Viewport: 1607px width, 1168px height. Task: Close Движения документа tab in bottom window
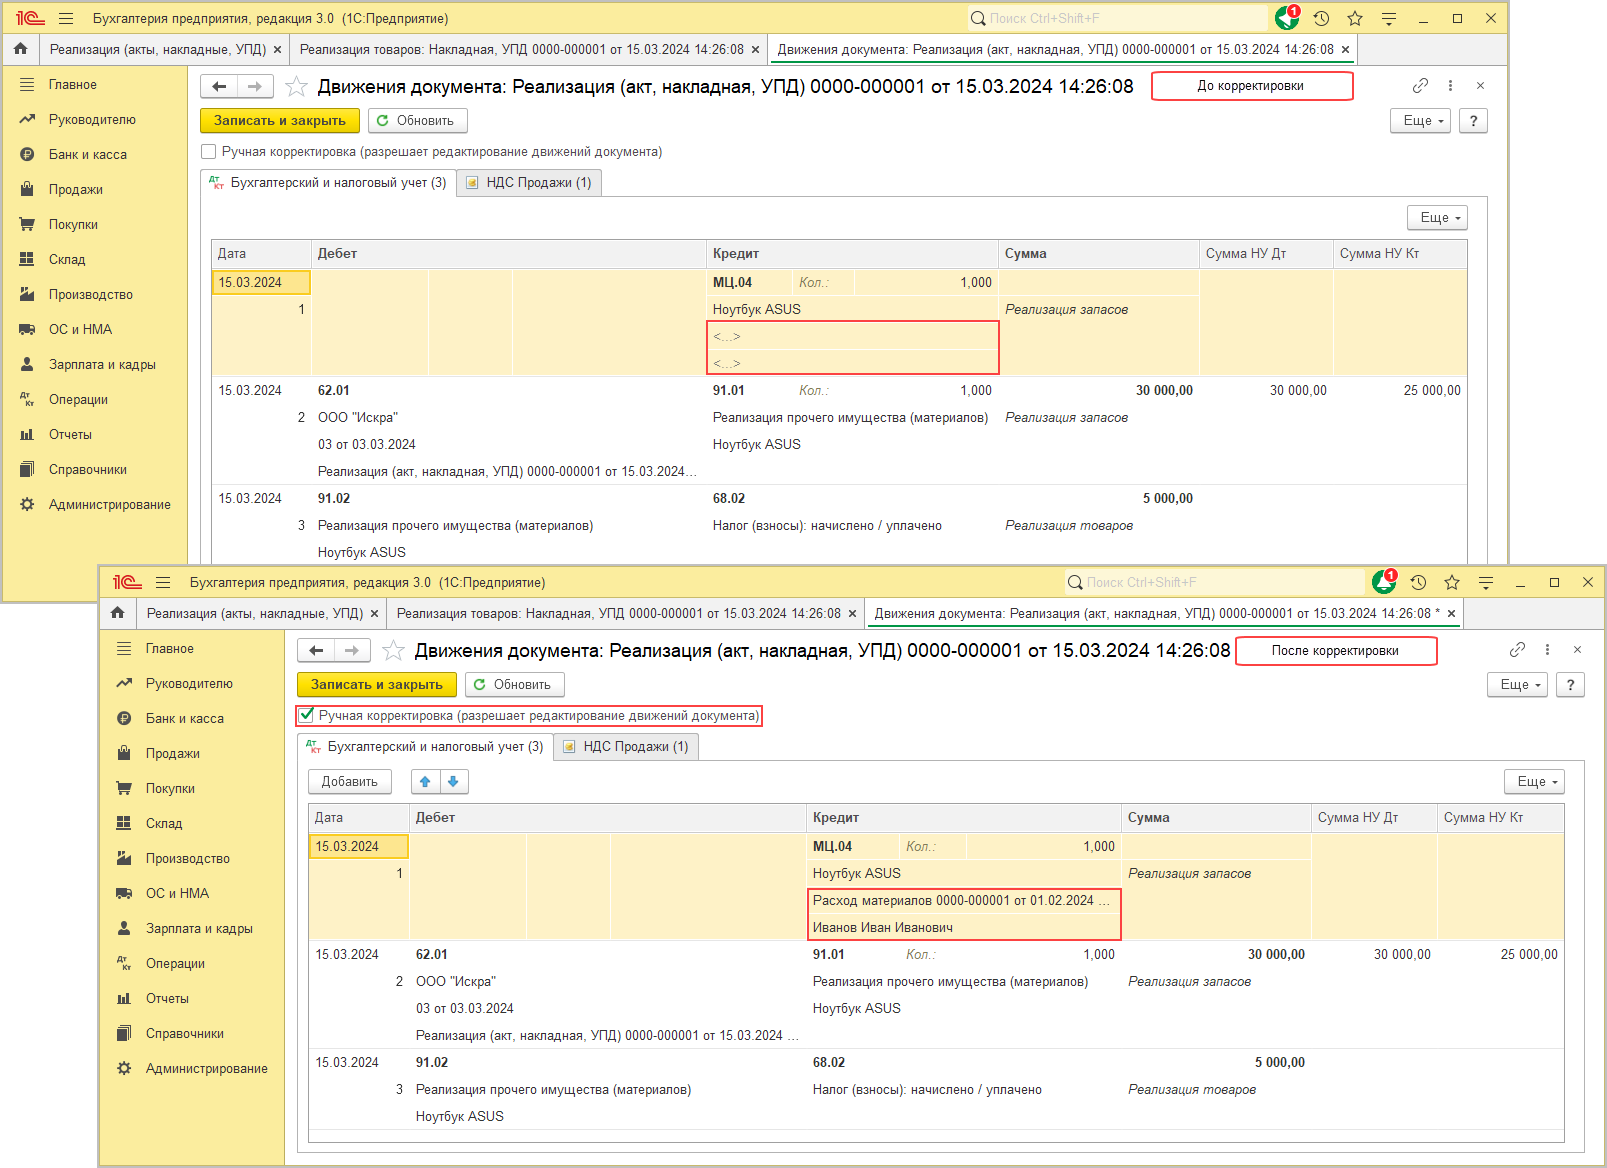[1451, 613]
